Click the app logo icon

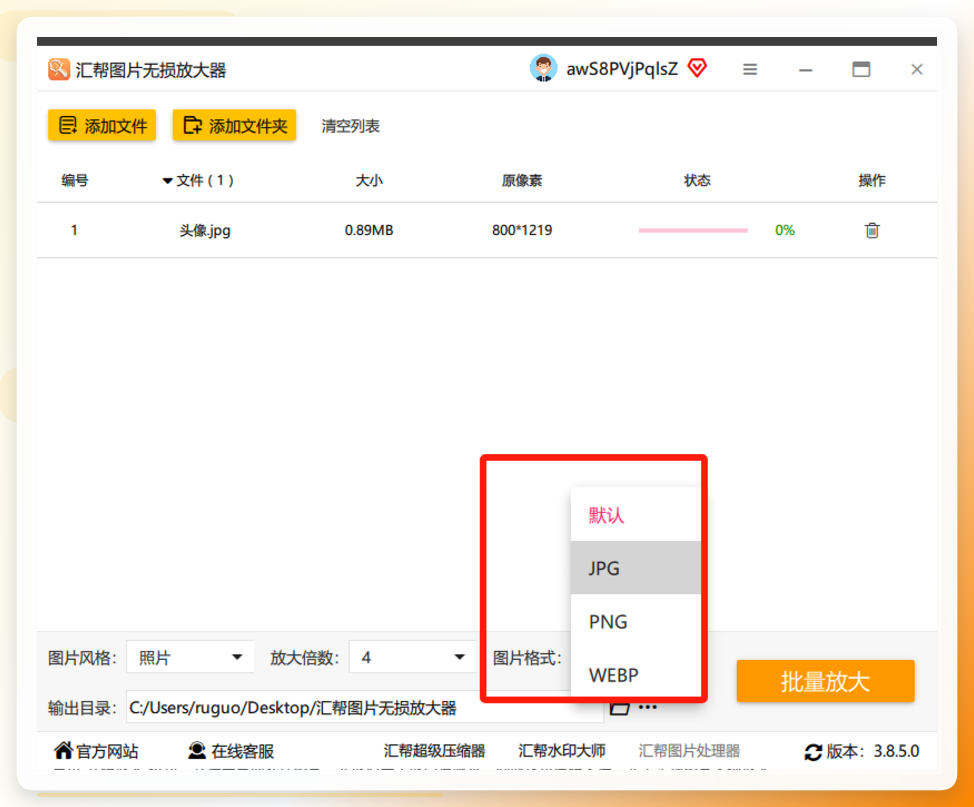tap(59, 69)
